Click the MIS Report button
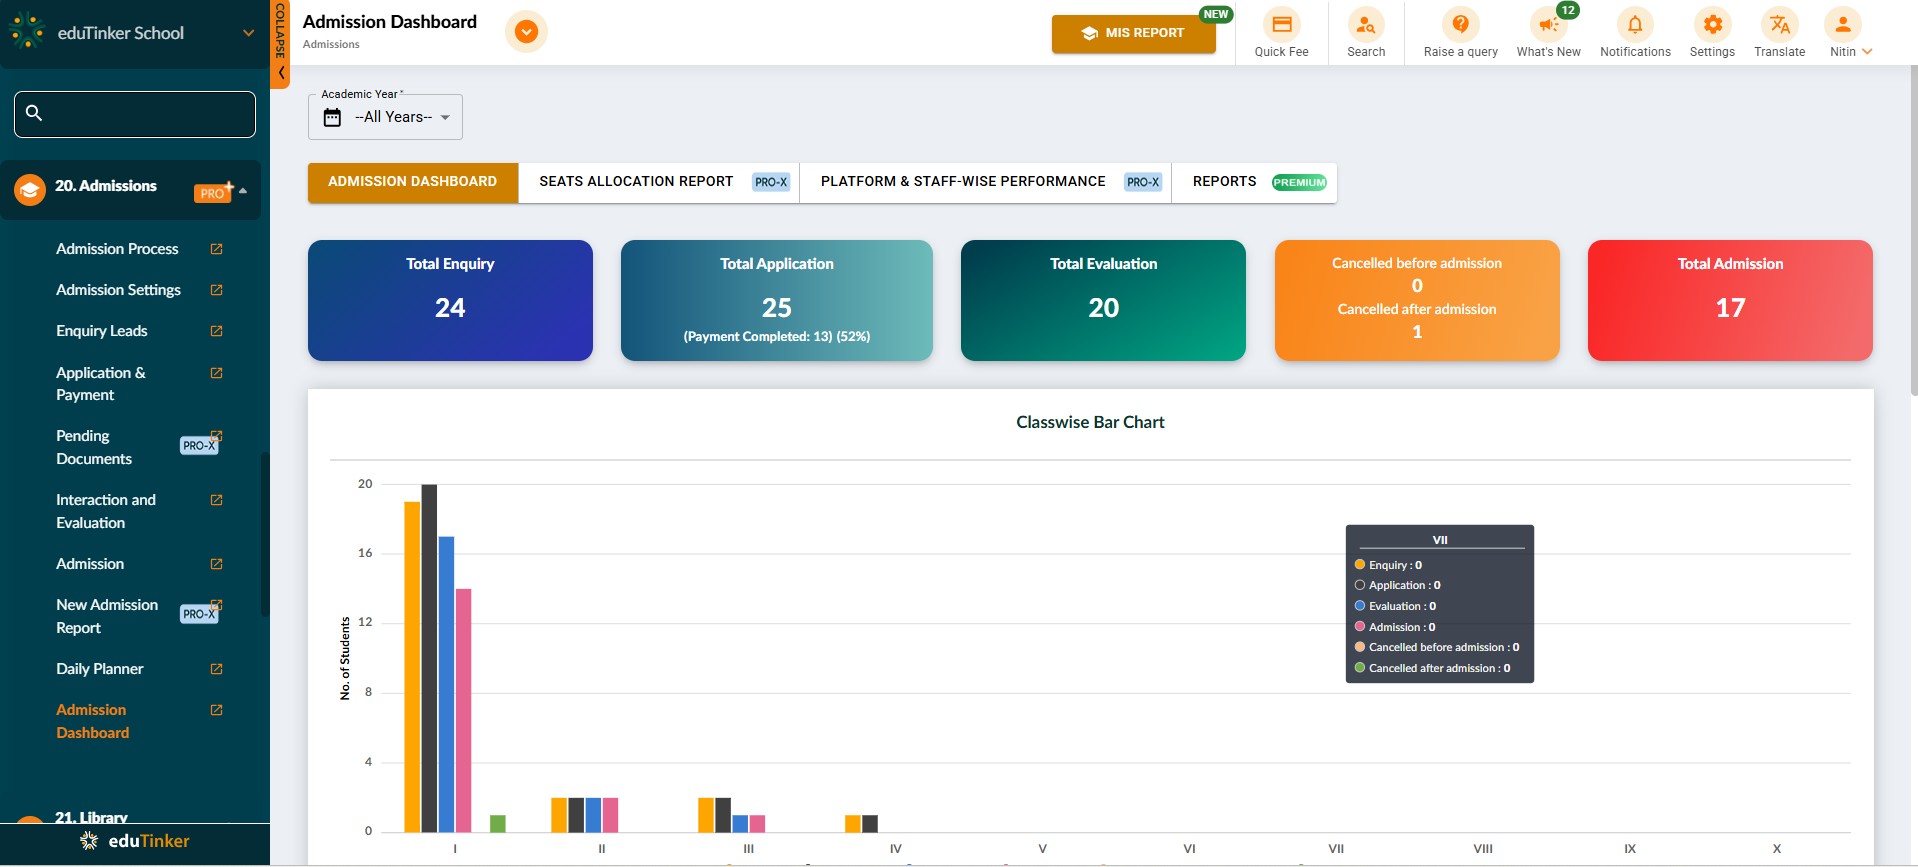The height and width of the screenshot is (867, 1918). coord(1133,33)
